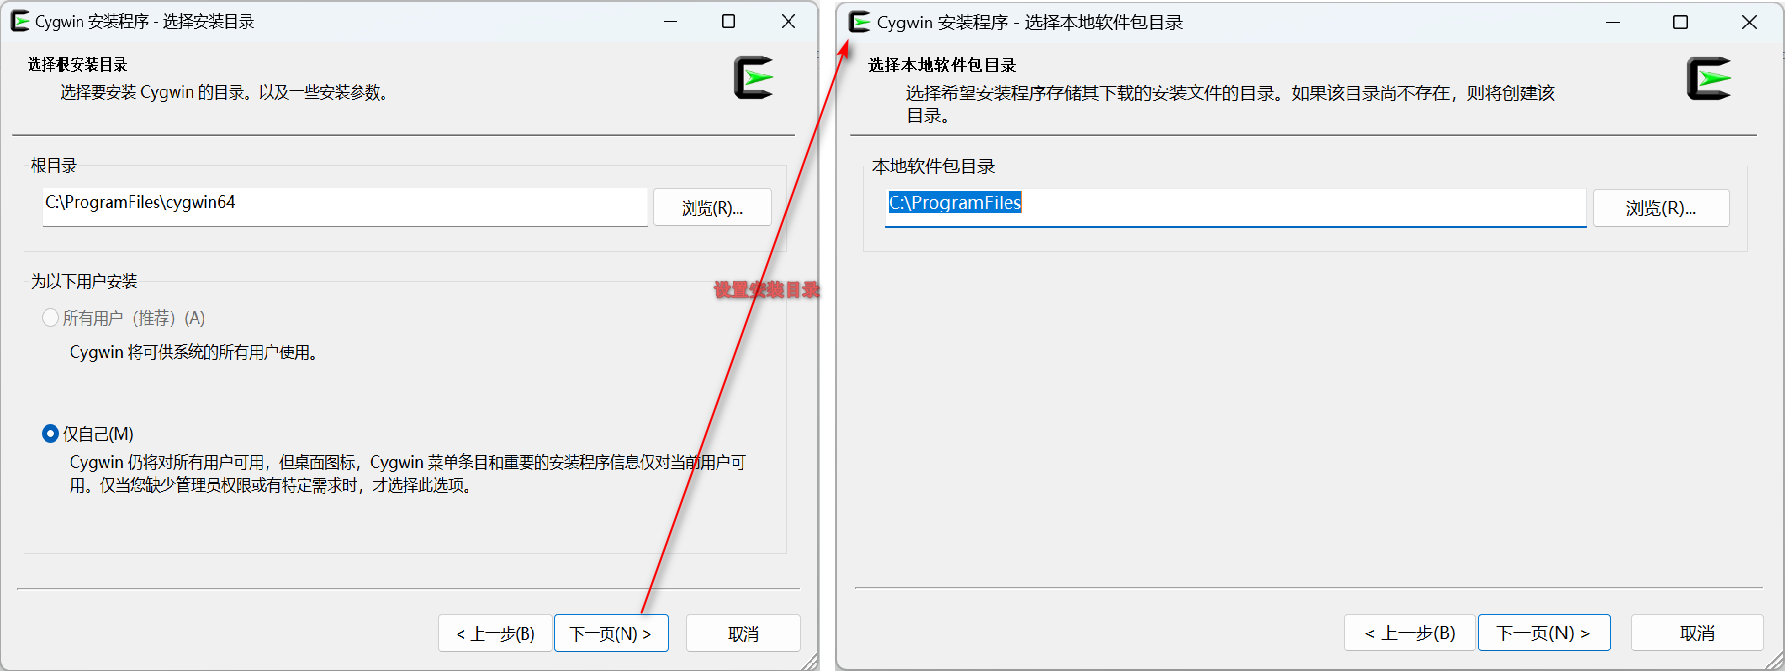Click the 根目录 path input field
Viewport: 1786px width, 671px height.
(345, 207)
